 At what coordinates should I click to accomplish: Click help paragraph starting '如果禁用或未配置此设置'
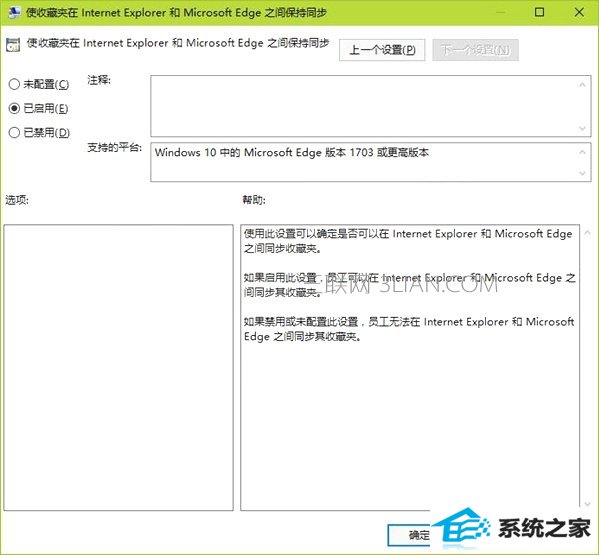[x=409, y=329]
